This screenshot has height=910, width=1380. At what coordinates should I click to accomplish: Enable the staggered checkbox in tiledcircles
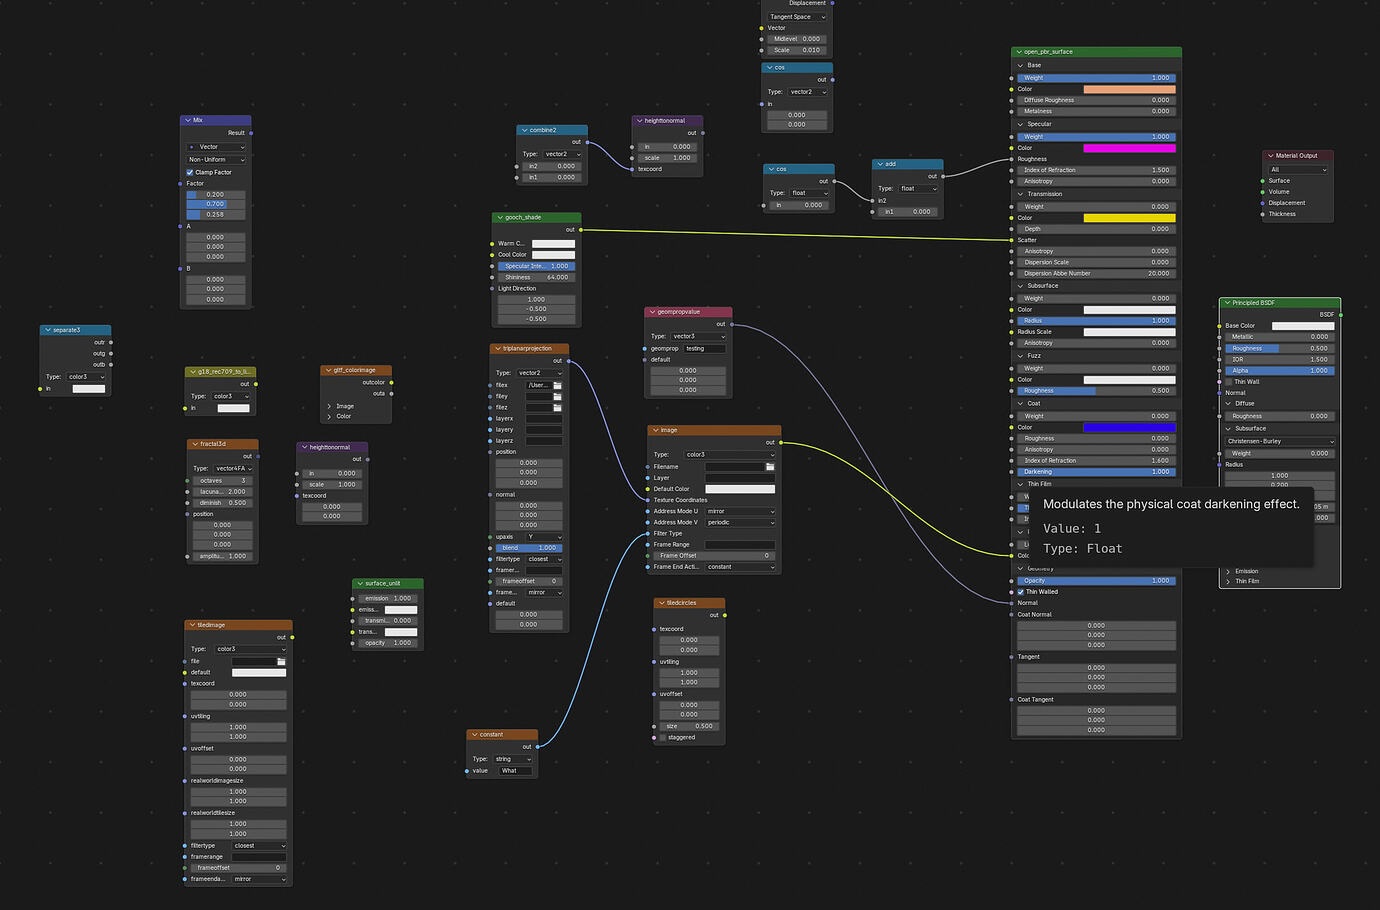coord(662,738)
